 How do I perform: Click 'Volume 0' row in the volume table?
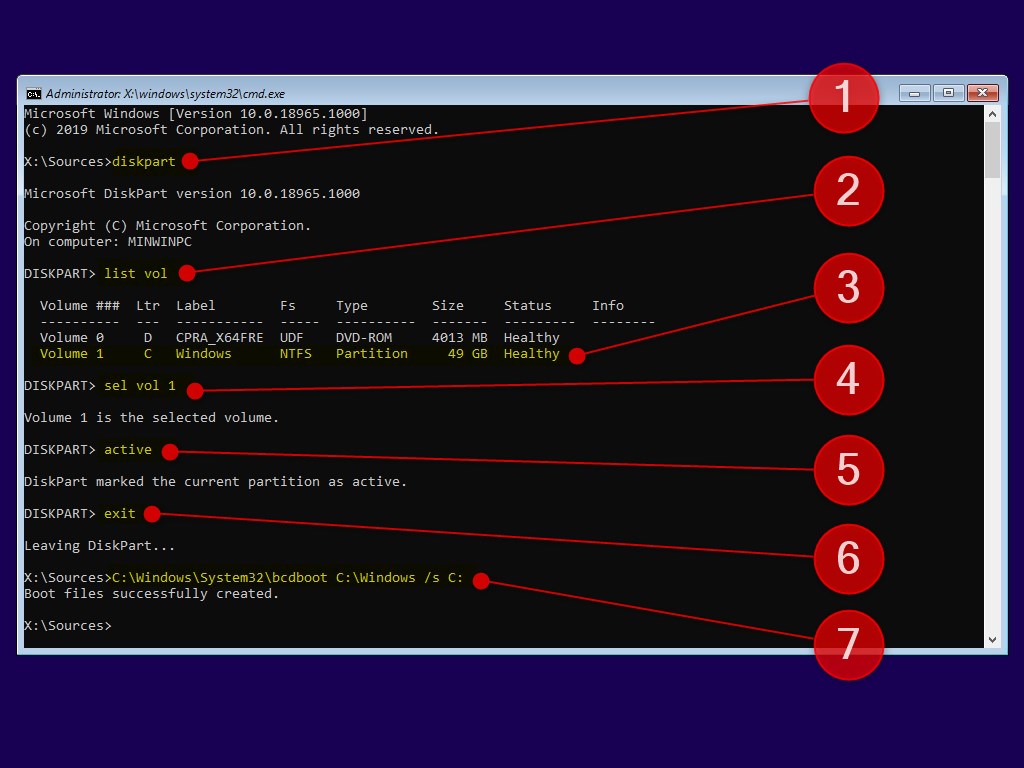[300, 338]
